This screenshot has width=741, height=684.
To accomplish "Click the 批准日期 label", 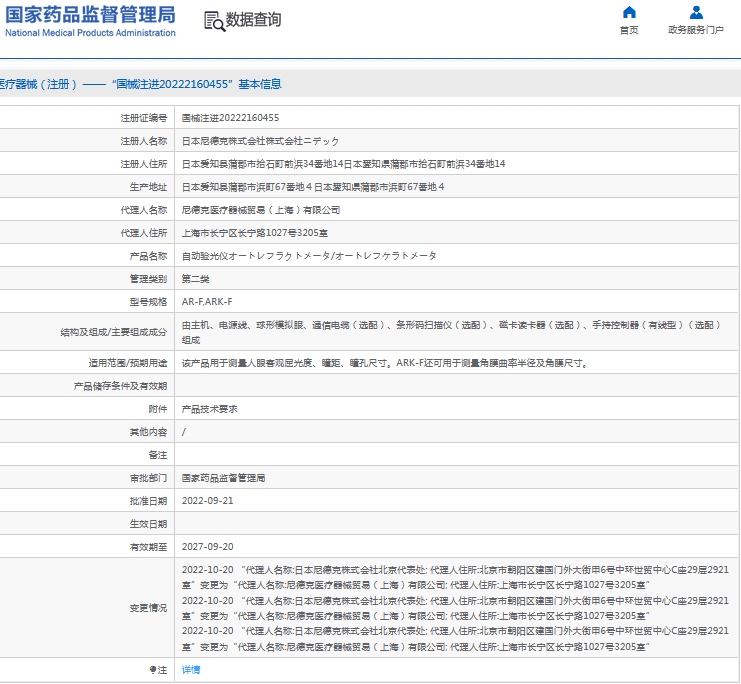I will click(148, 501).
